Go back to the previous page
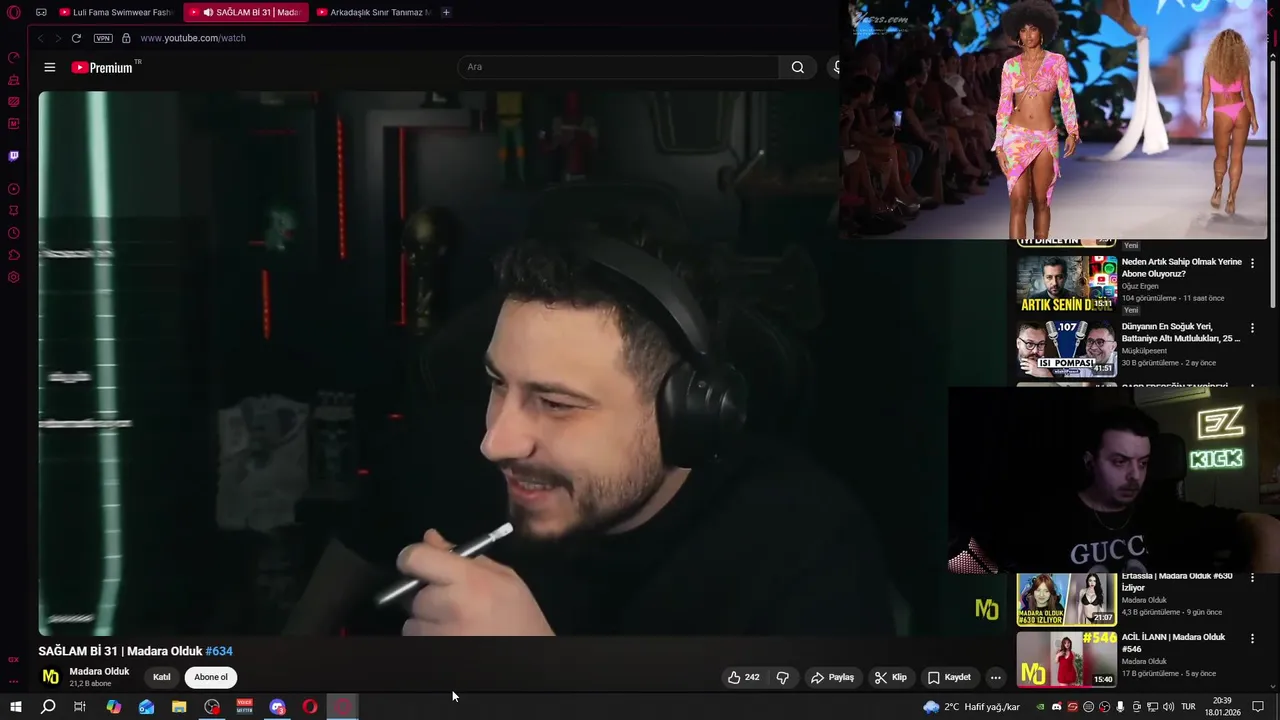The image size is (1280, 720). pyautogui.click(x=40, y=38)
